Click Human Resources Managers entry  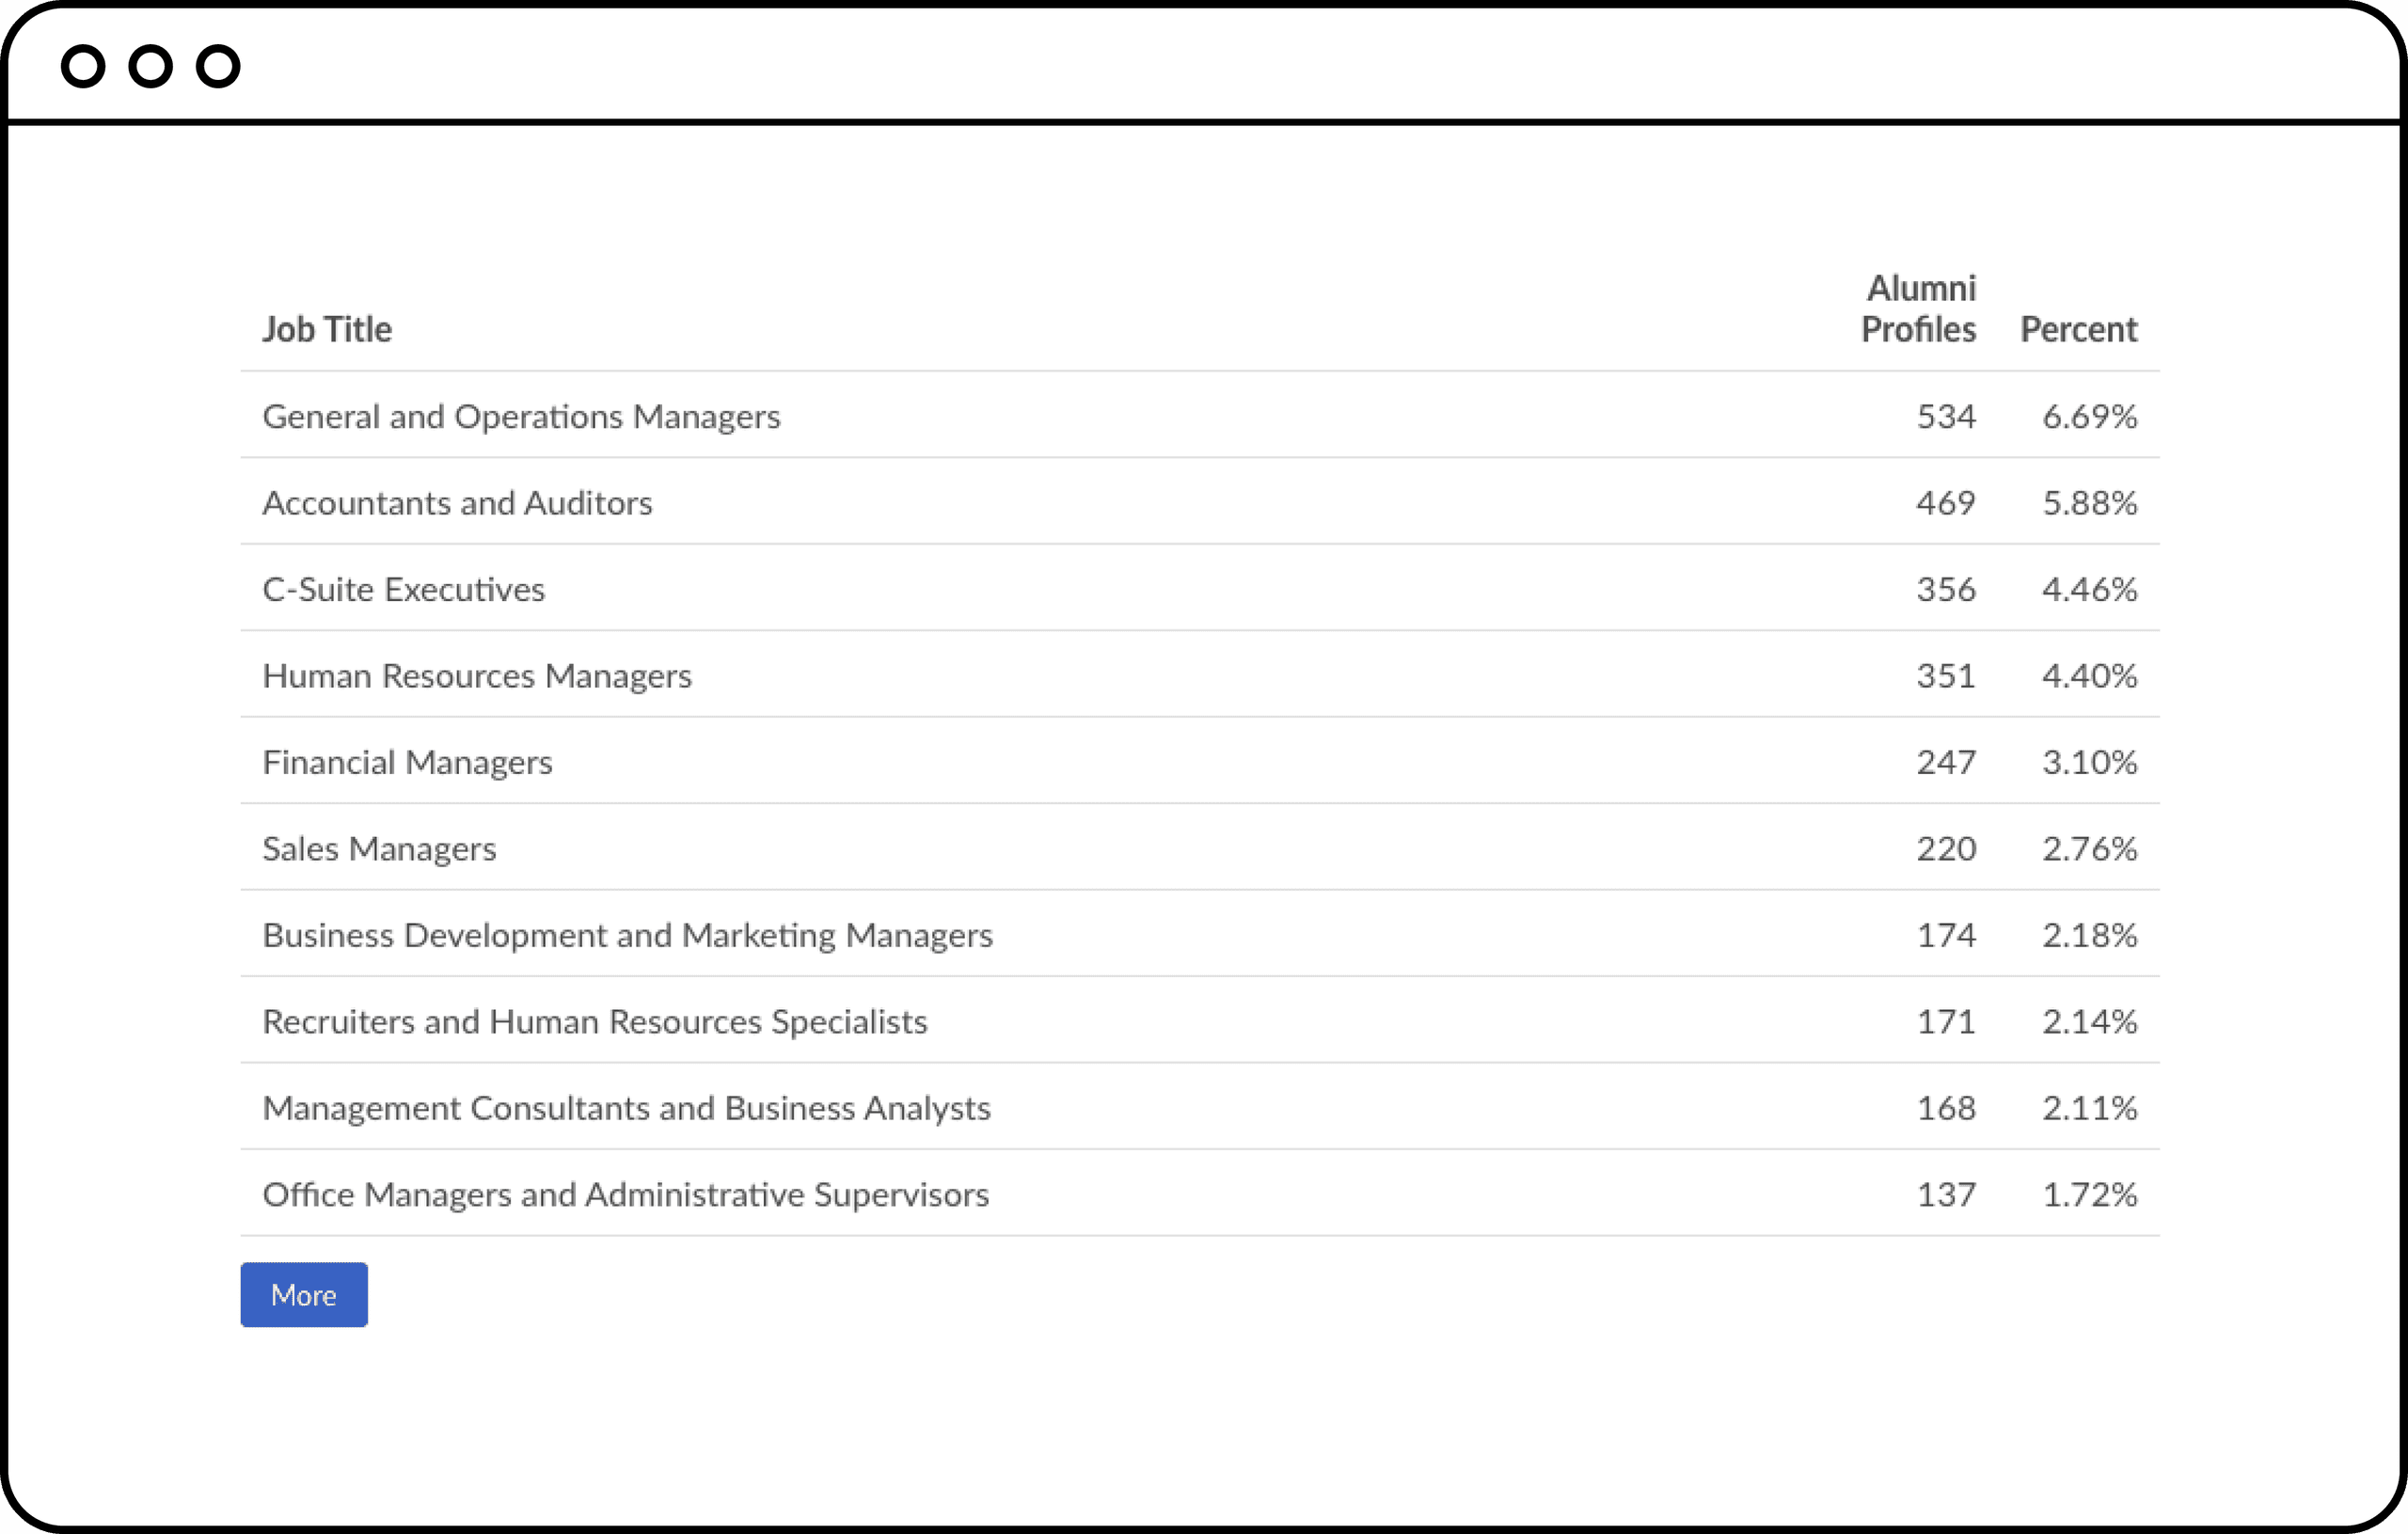coord(476,676)
